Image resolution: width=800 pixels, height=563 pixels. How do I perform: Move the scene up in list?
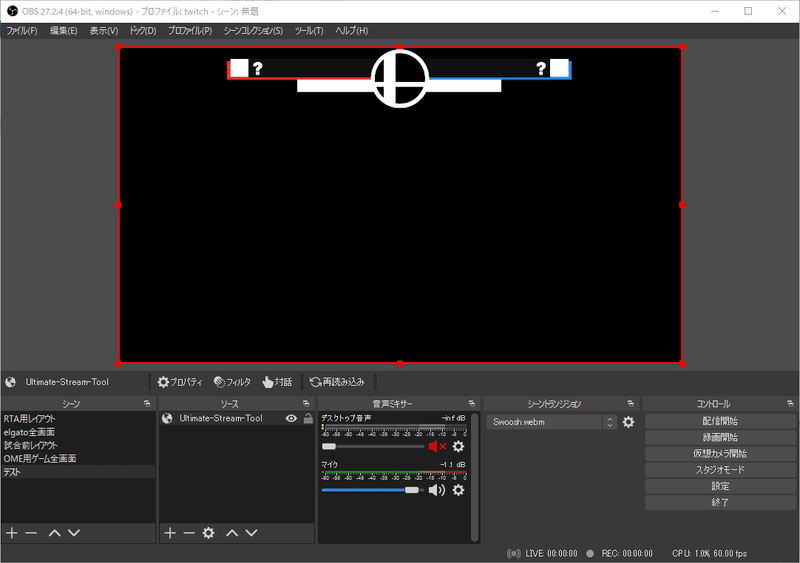coord(55,533)
